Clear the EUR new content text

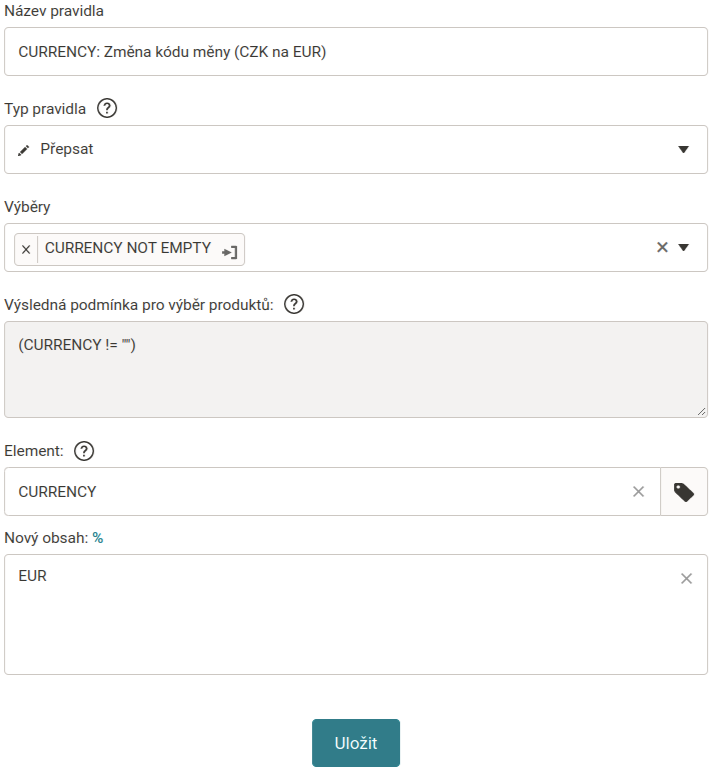(686, 578)
